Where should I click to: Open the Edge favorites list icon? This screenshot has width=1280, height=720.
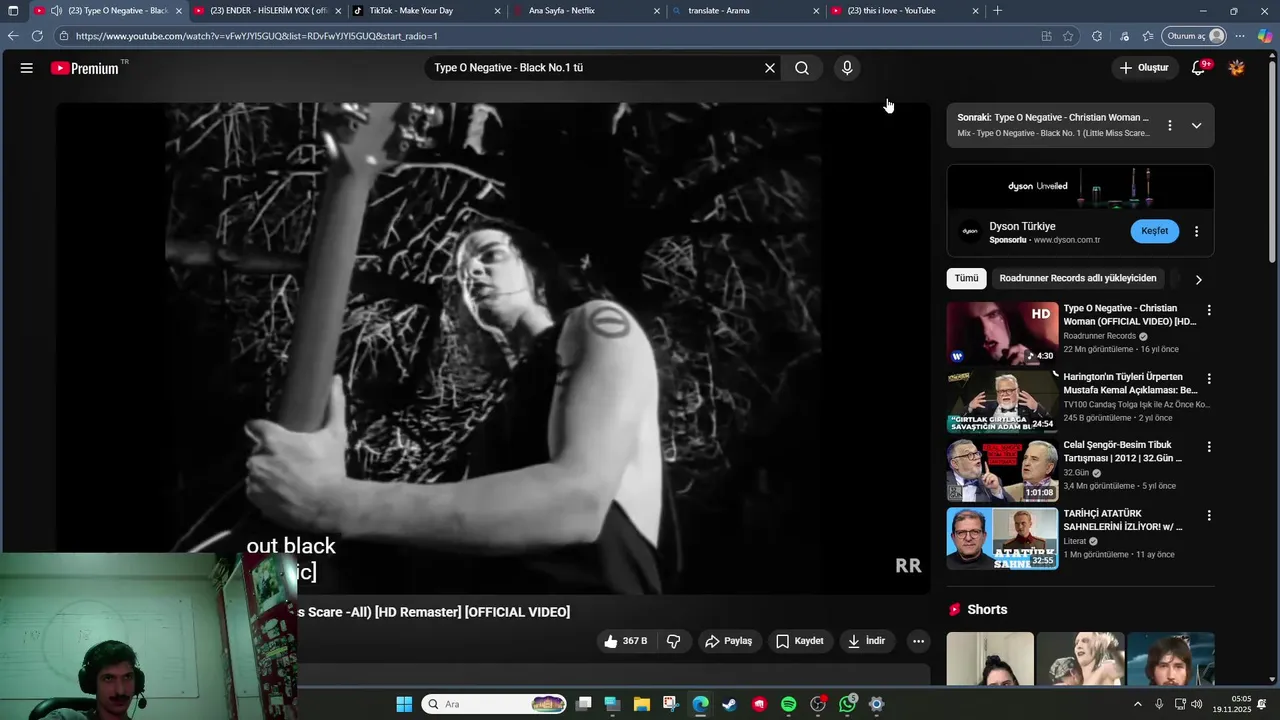[x=1148, y=36]
